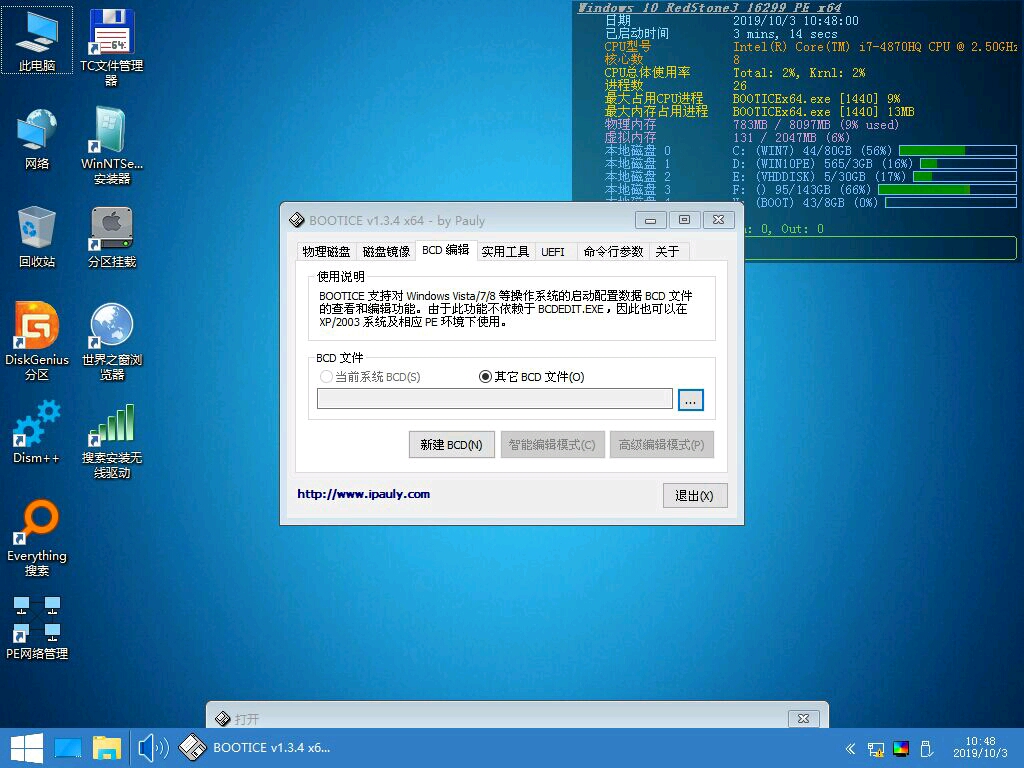Image resolution: width=1024 pixels, height=768 pixels.
Task: Switch to 实用工具 tab
Action: [505, 251]
